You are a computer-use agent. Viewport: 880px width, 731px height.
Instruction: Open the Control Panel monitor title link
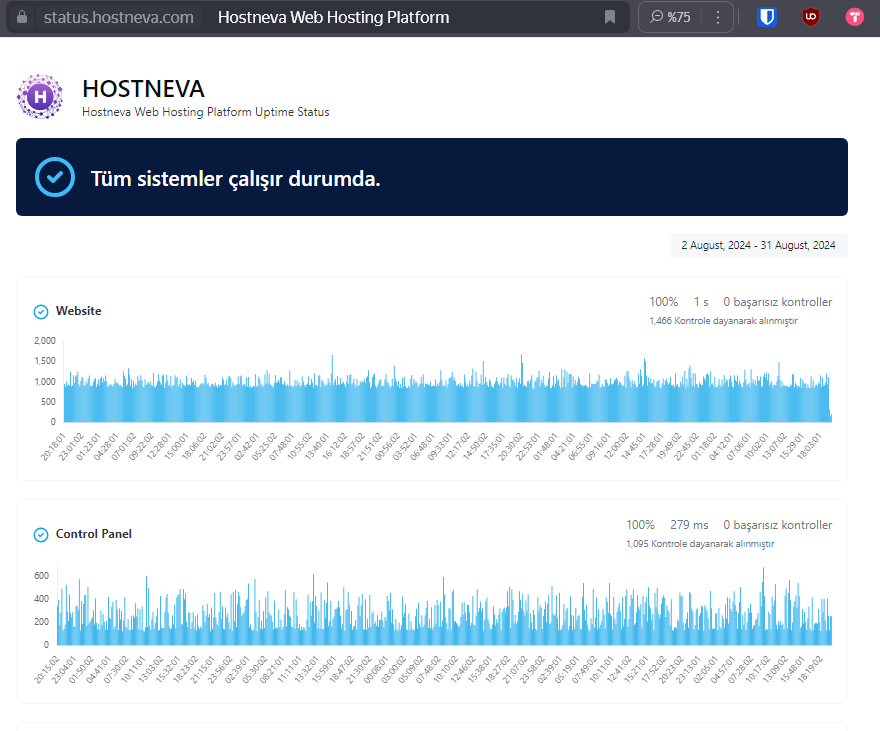[x=94, y=534]
